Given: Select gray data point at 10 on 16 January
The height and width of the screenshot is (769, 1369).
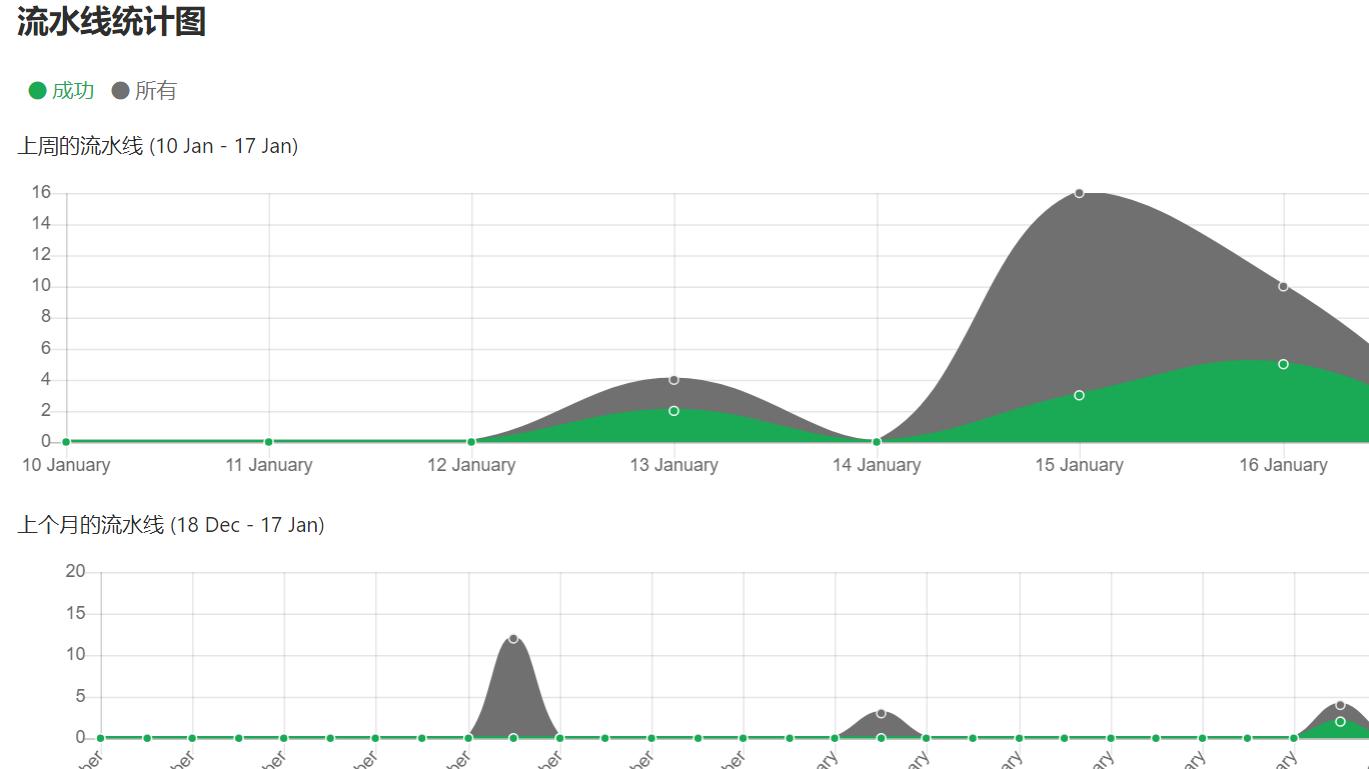Looking at the screenshot, I should click(1283, 286).
